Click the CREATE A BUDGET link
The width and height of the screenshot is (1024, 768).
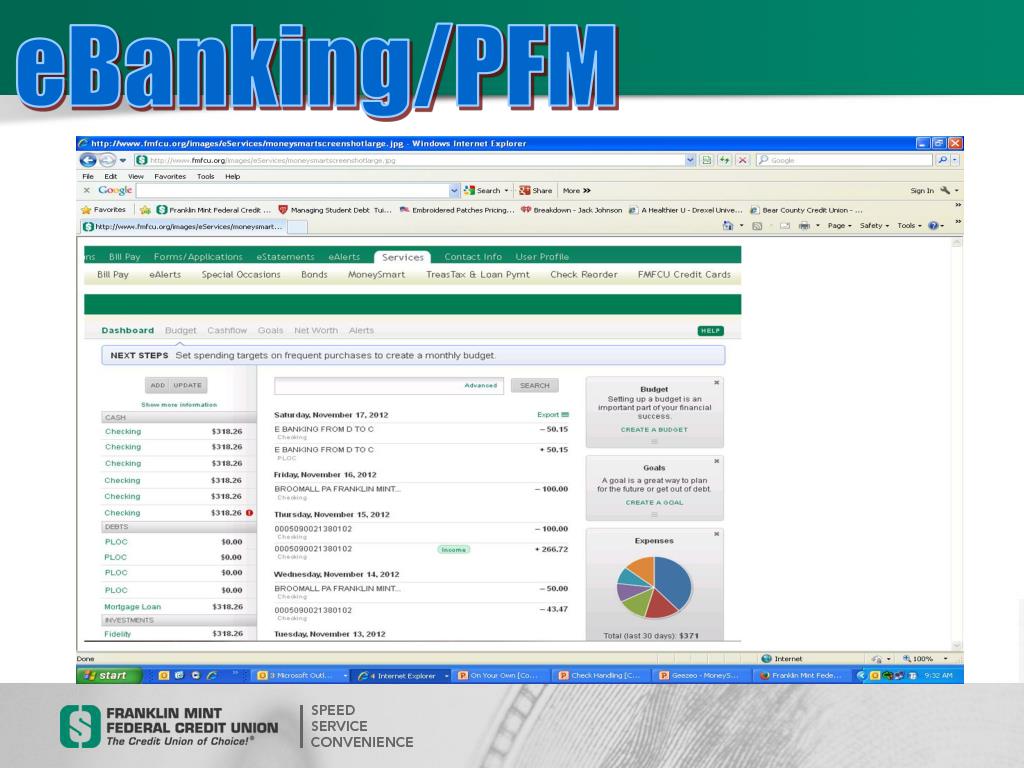(x=654, y=430)
